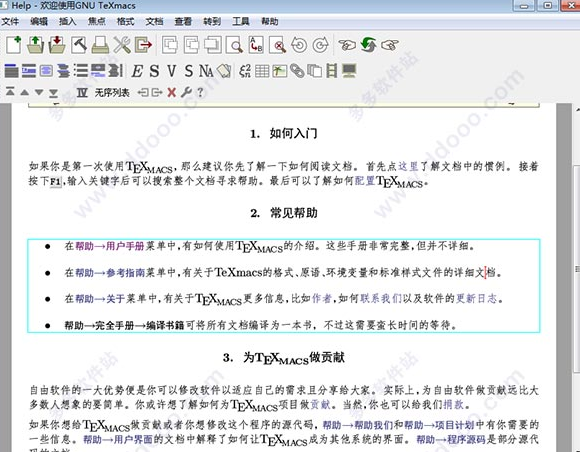The image size is (580, 452).
Task: Open the palm-tree image insert icon
Action: [x=280, y=71]
